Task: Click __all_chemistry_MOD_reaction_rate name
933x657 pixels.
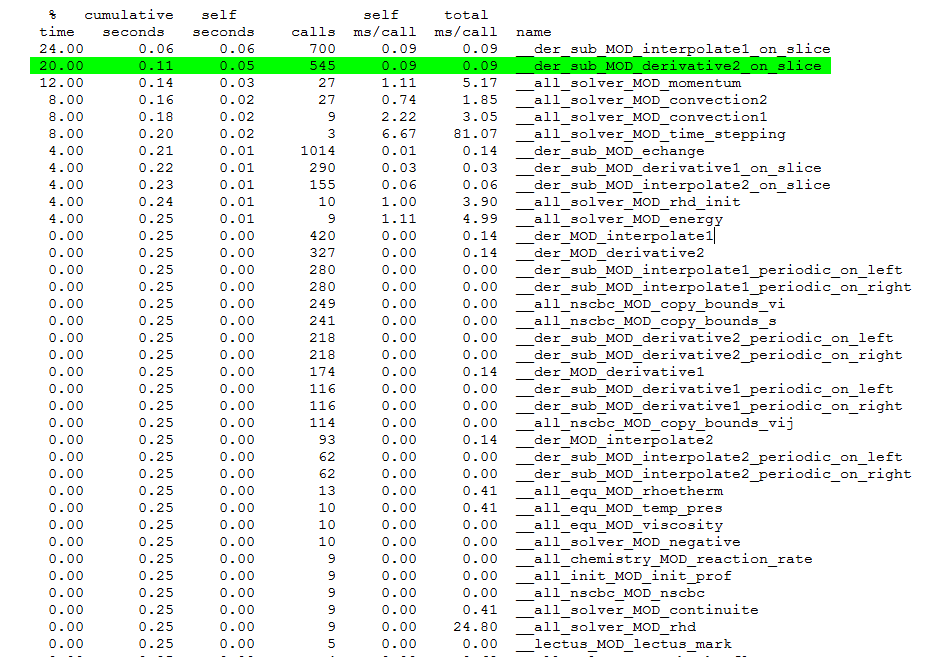Action: coord(664,559)
